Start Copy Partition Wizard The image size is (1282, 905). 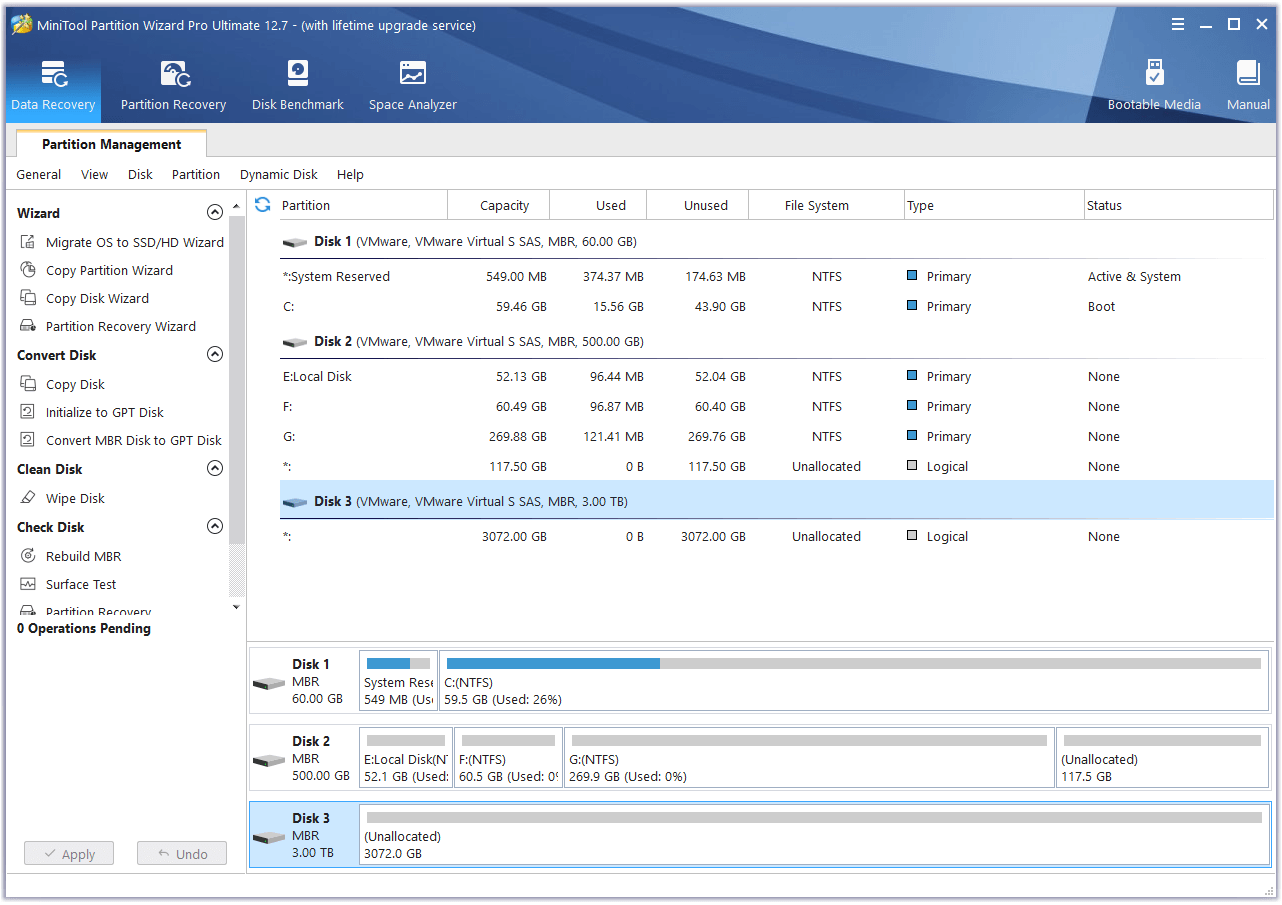click(x=97, y=270)
